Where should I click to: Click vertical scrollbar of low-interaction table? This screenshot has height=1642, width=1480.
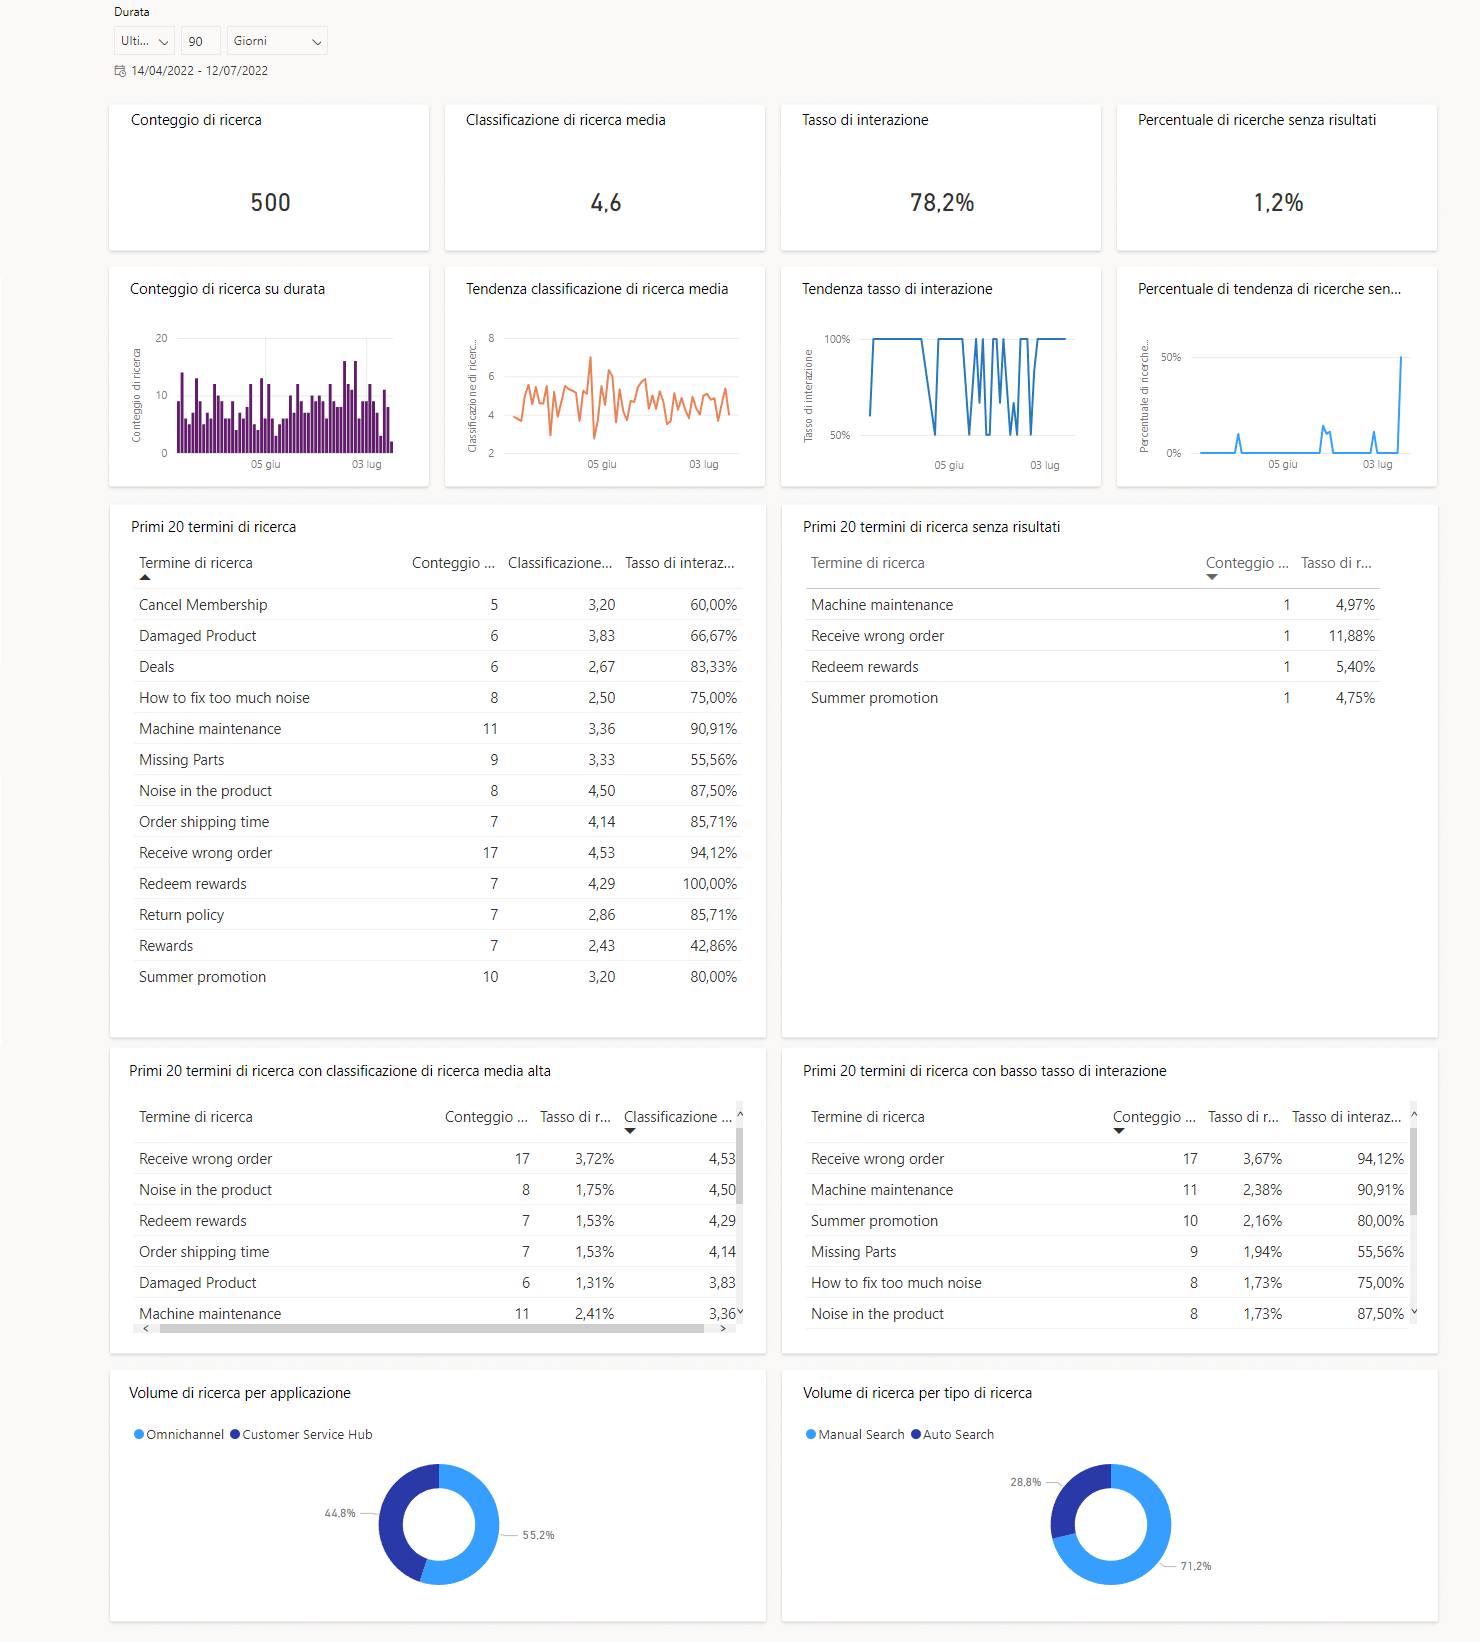[1414, 1171]
